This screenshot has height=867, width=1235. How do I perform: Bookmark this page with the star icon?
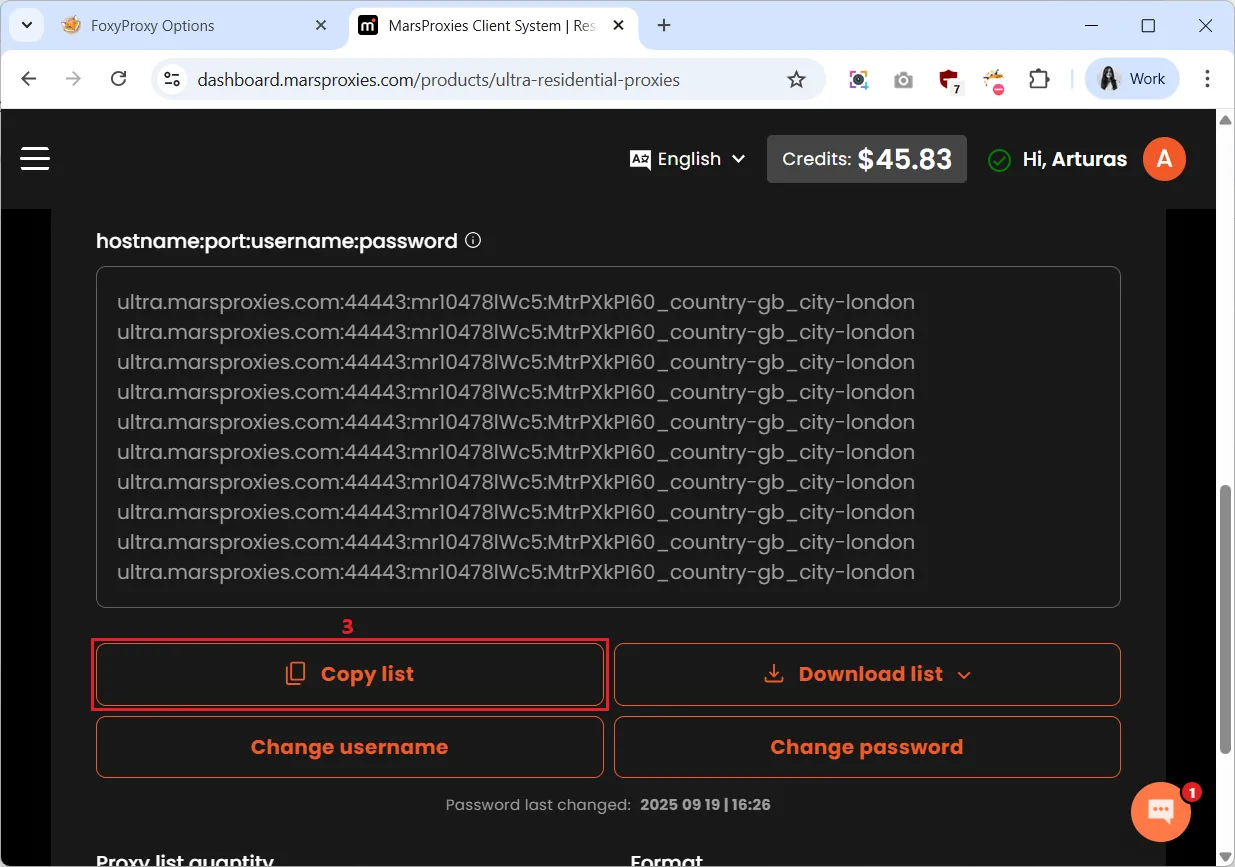(x=796, y=79)
